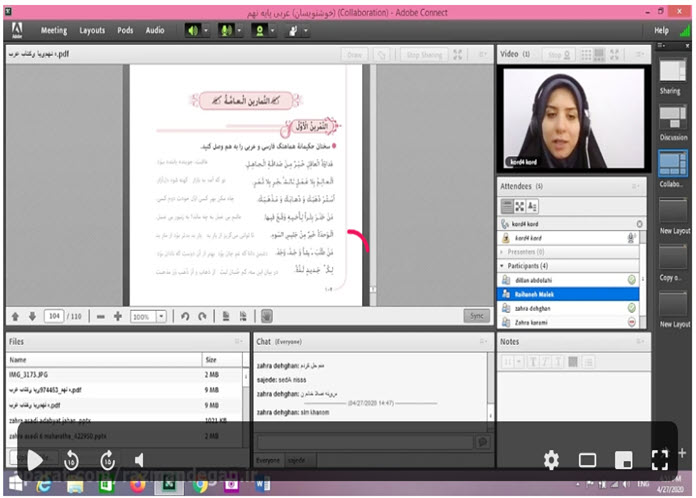Rotate the document clockwise
Screen dimensions: 696x498
[202, 316]
